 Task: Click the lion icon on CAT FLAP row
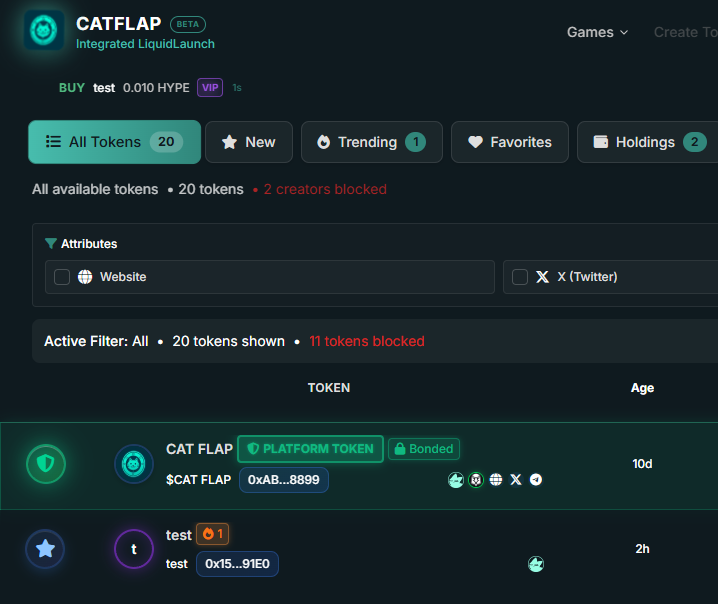(x=476, y=480)
